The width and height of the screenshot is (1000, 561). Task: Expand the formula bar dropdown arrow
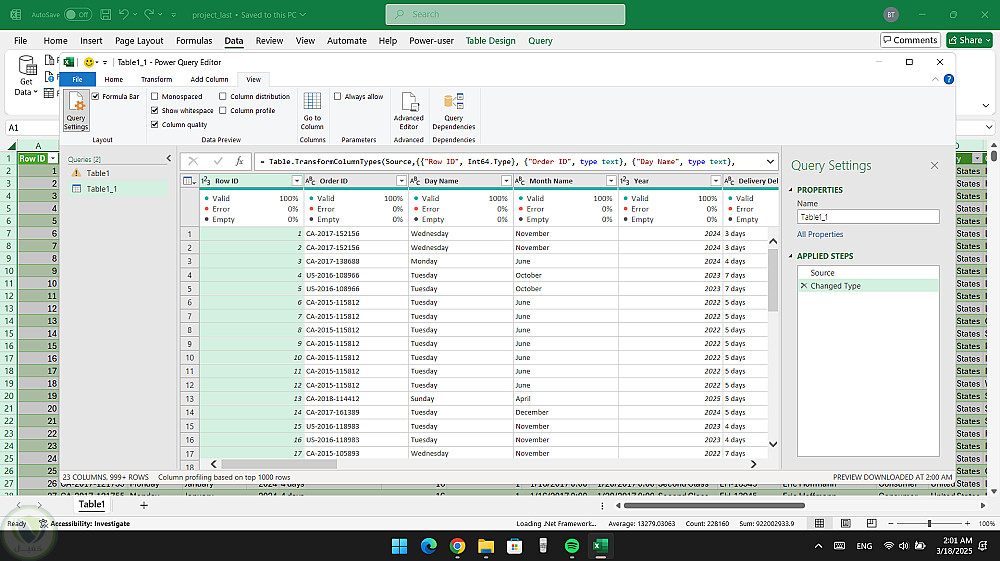tap(768, 161)
